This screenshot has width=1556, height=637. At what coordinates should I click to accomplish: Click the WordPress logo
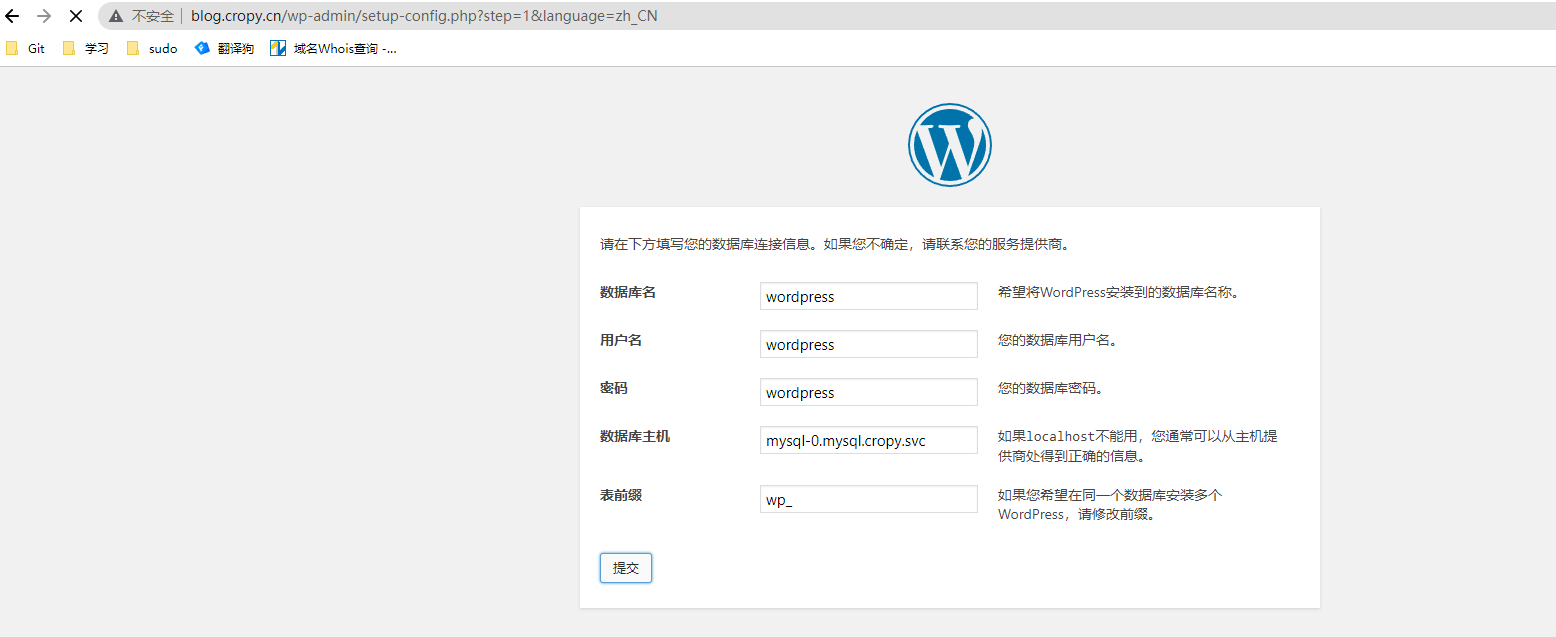click(x=949, y=144)
